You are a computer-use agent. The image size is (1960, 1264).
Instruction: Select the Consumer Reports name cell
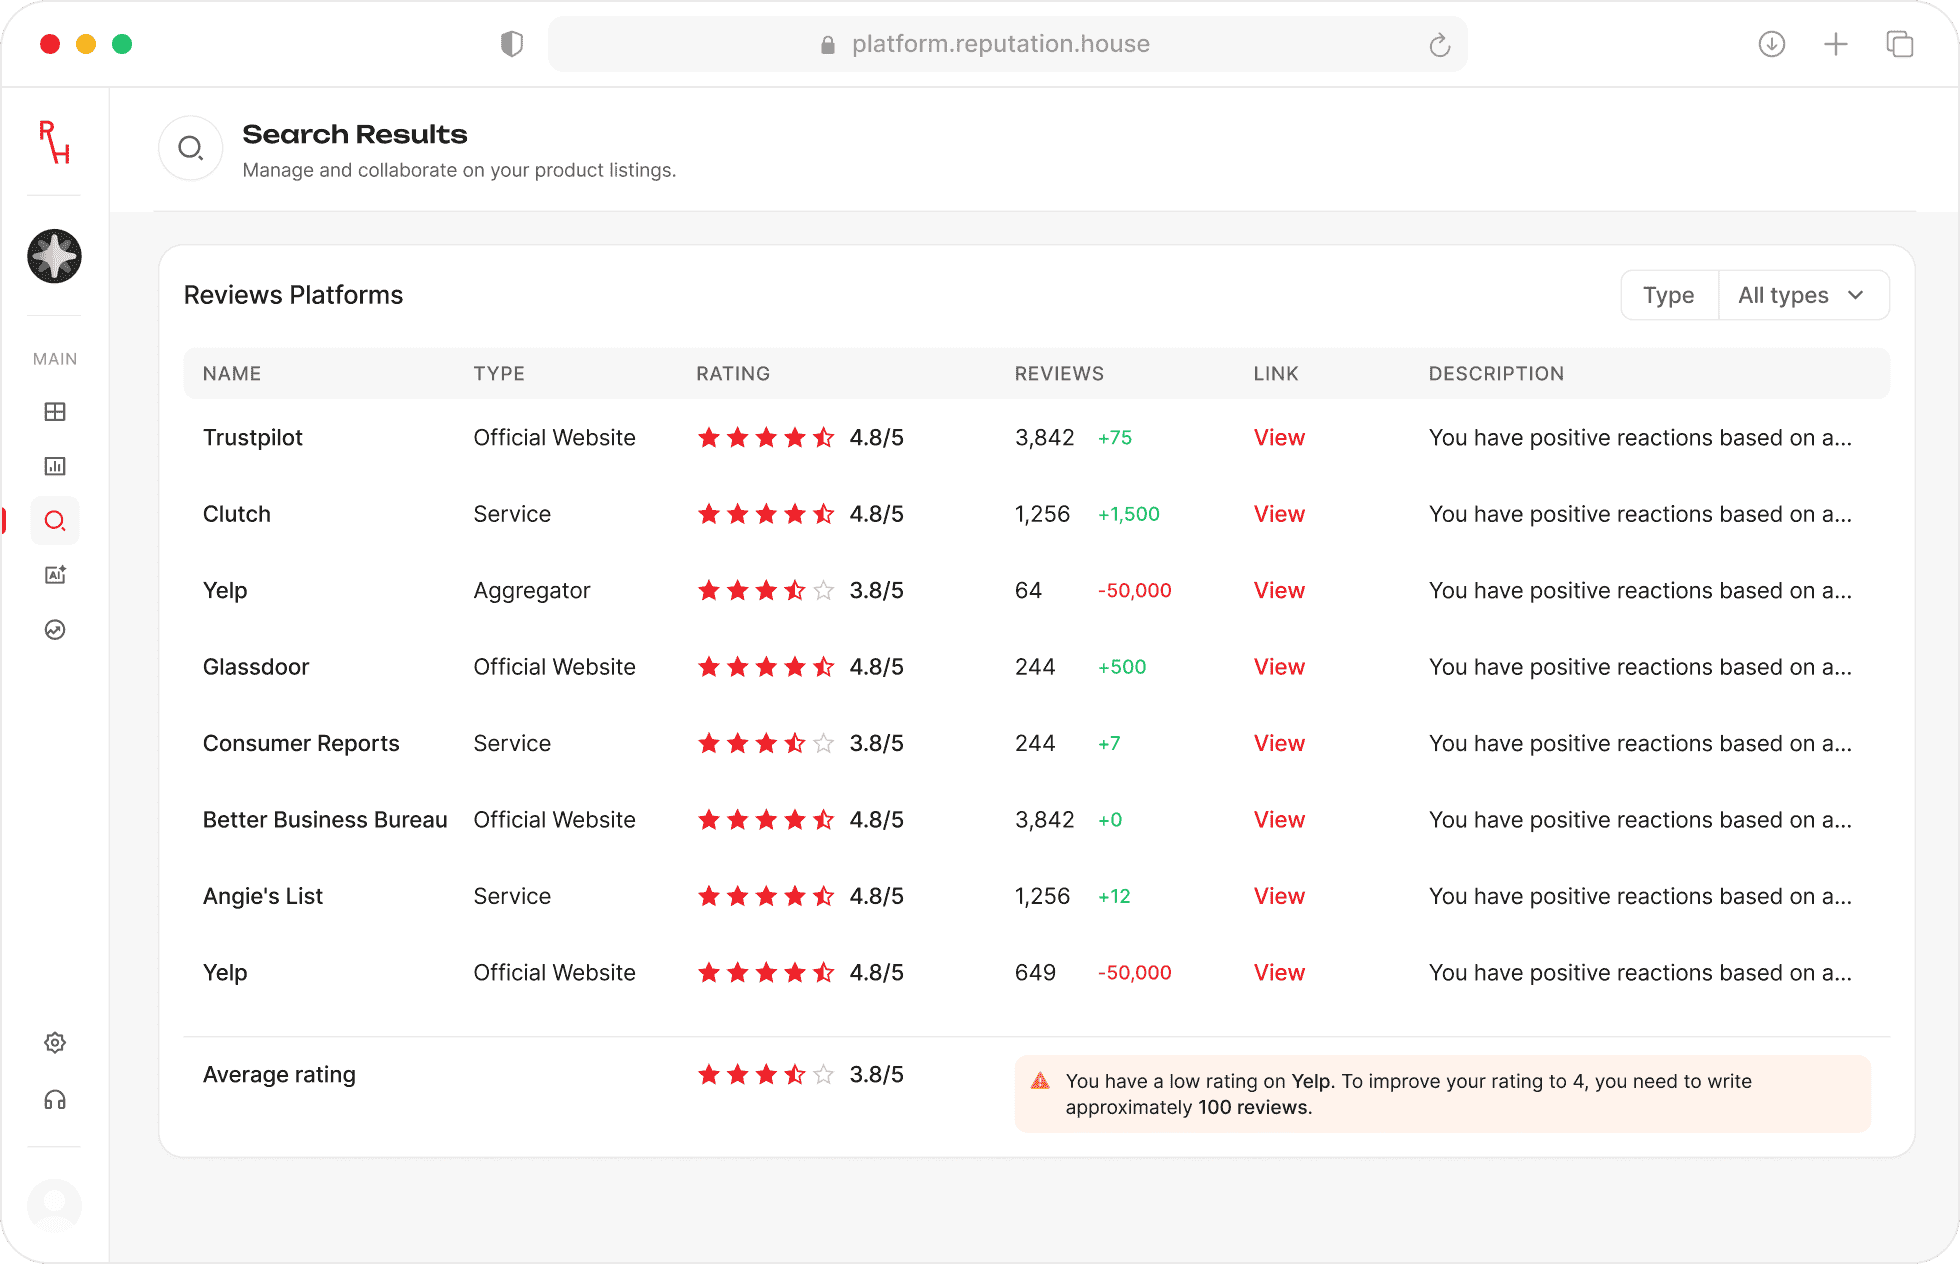click(x=301, y=744)
